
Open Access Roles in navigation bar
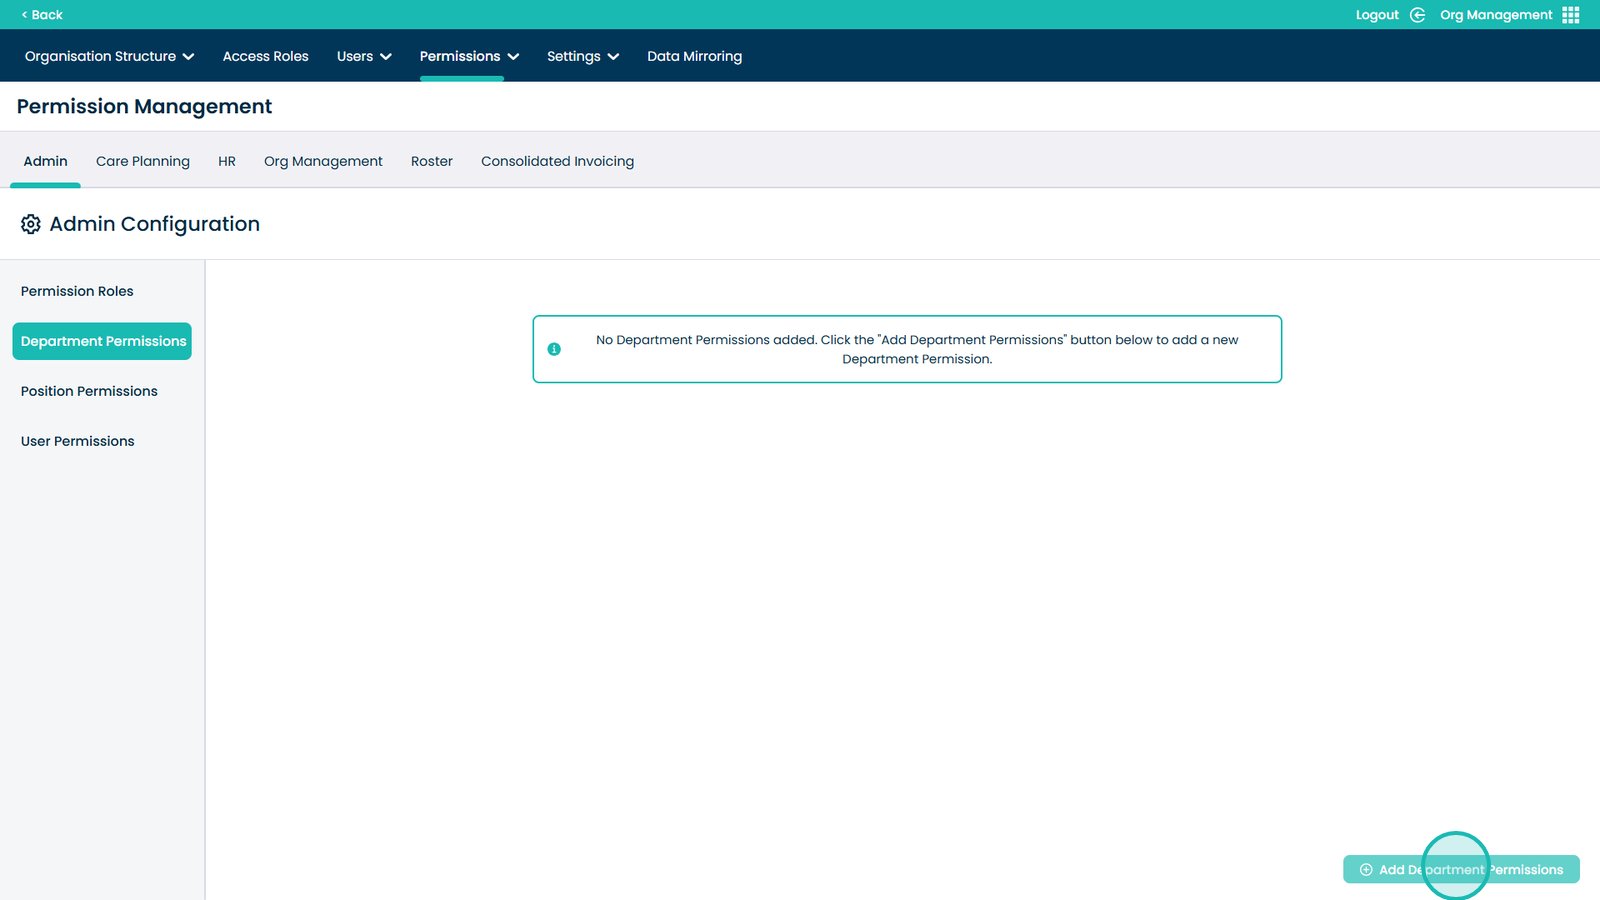pyautogui.click(x=265, y=56)
